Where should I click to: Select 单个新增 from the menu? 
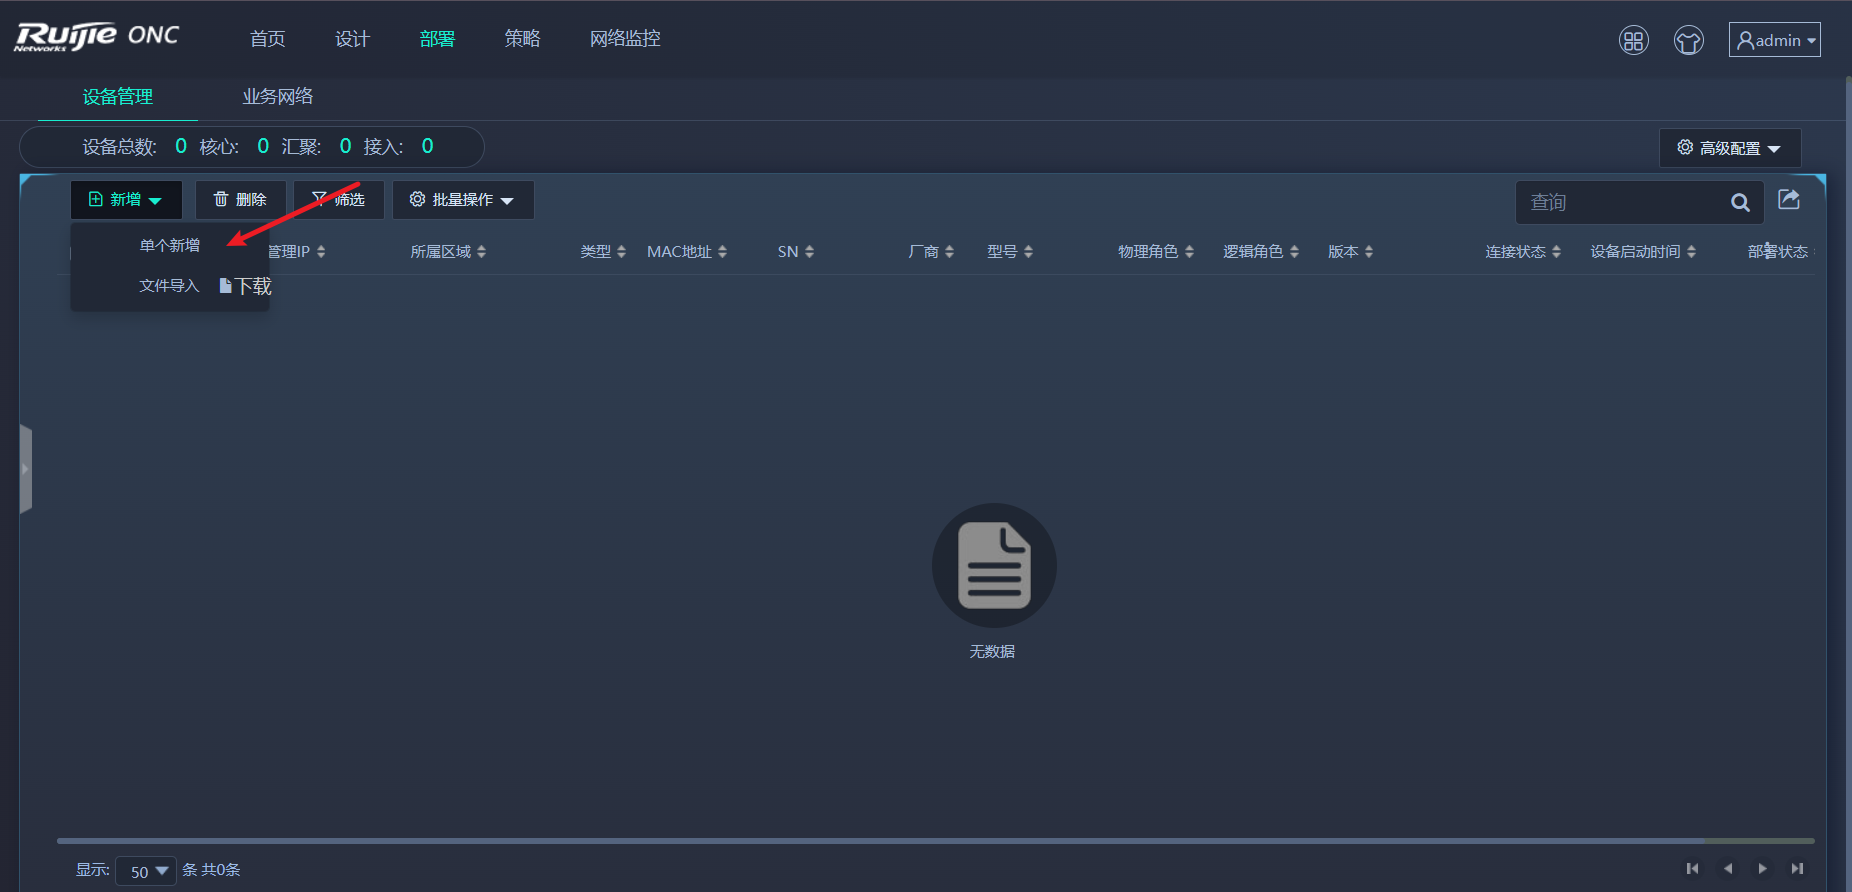pos(170,245)
